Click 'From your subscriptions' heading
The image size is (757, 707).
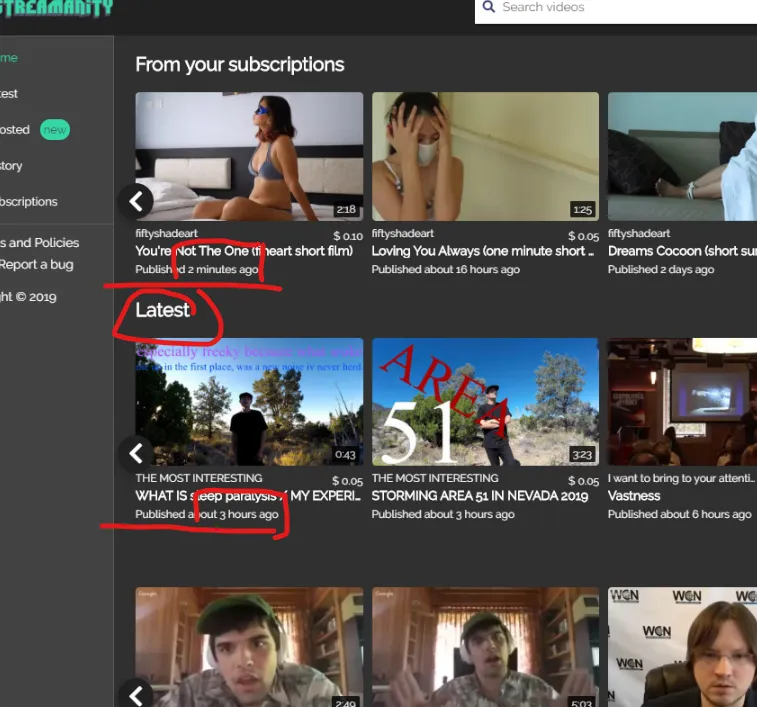coord(240,65)
